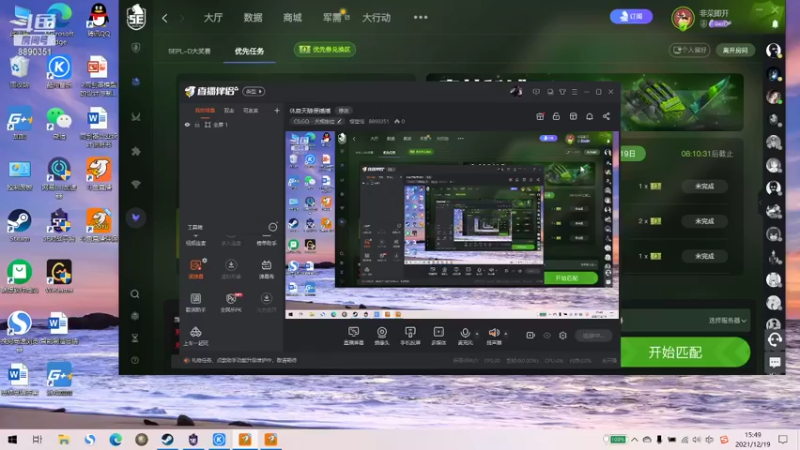Share the live room with share icon
Screen dimensions: 800x450
pos(606,116)
